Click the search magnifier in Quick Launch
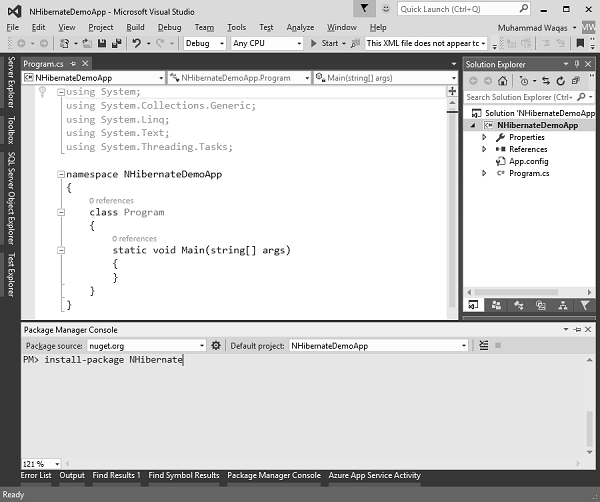 coord(524,8)
